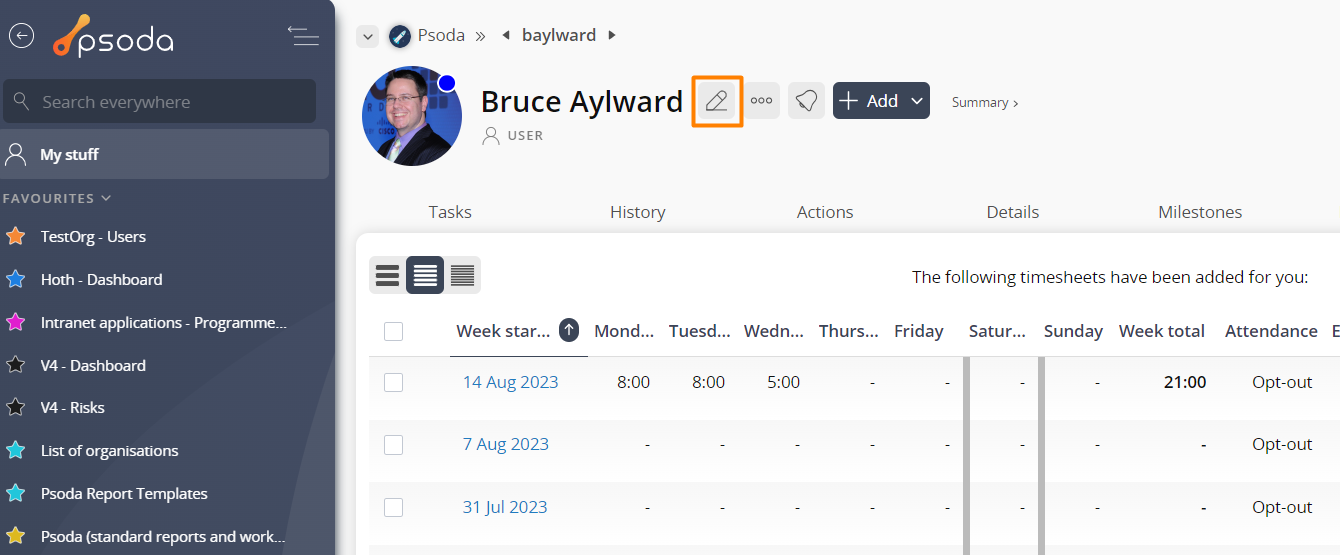Screen dimensions: 1340x555
Task: Click the notification bell icon
Action: [x=806, y=101]
